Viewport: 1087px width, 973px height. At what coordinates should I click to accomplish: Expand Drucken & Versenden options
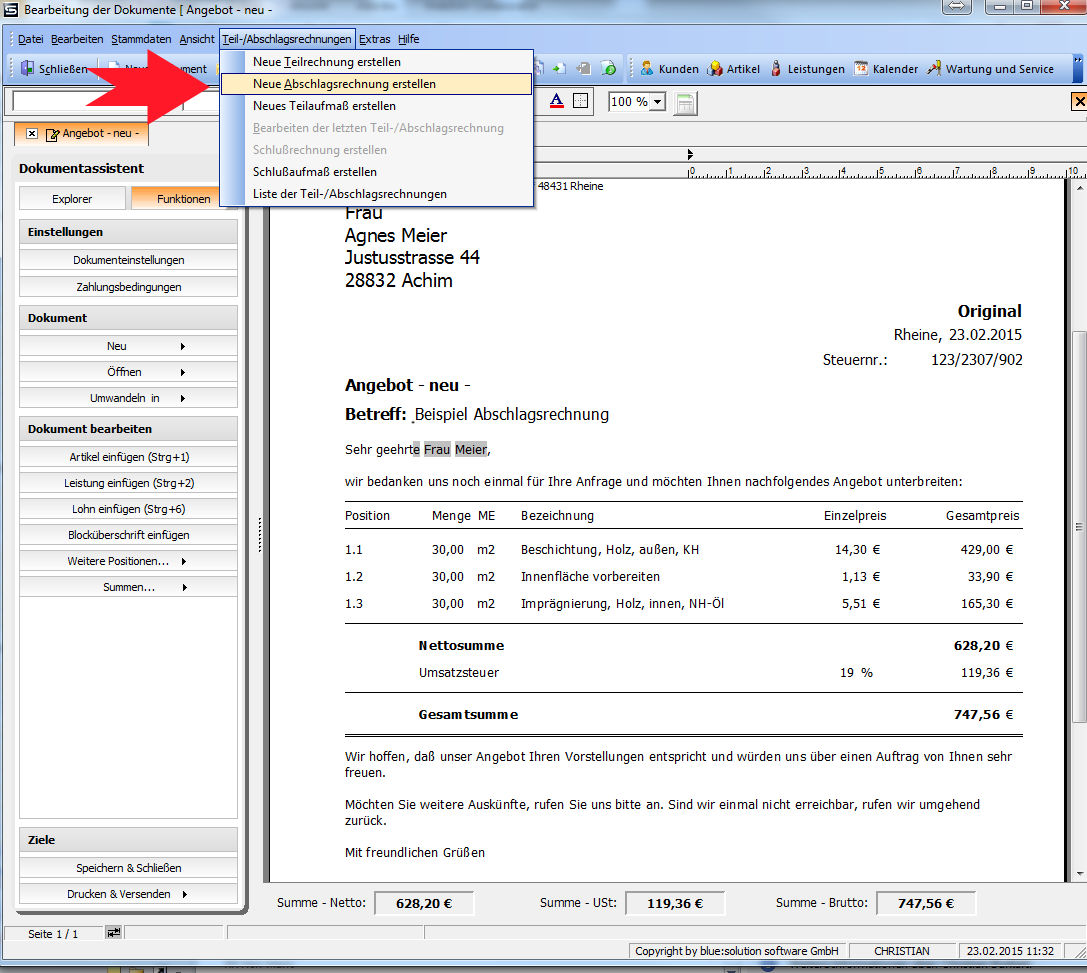click(128, 894)
